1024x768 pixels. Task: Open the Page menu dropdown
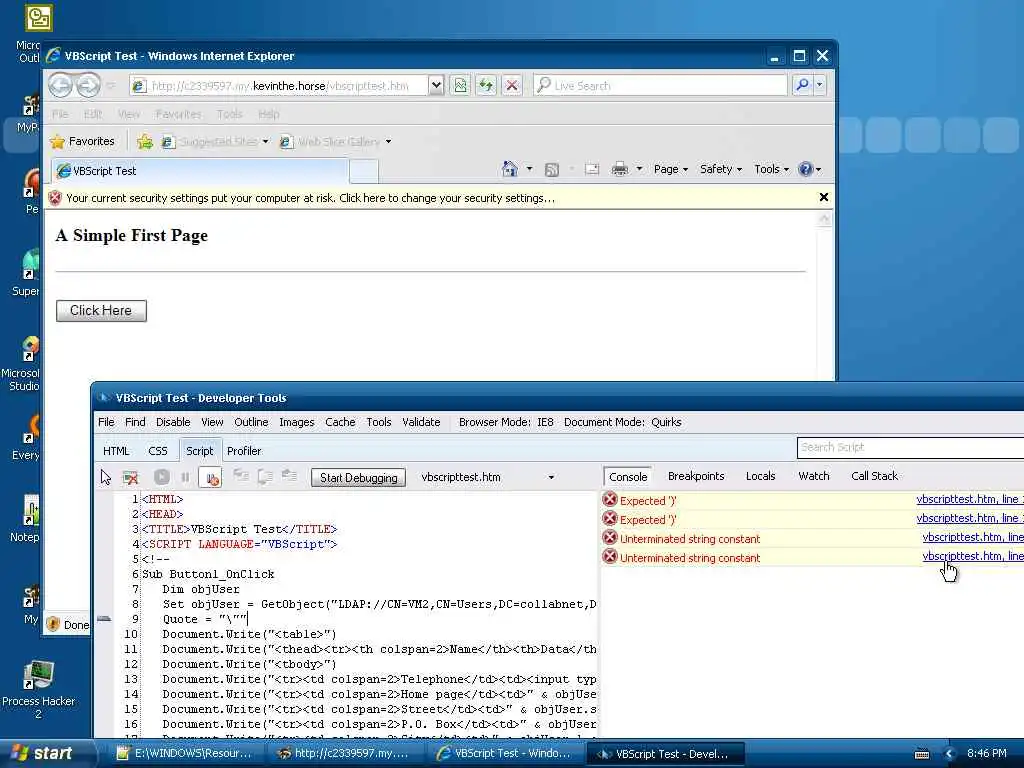pyautogui.click(x=671, y=169)
